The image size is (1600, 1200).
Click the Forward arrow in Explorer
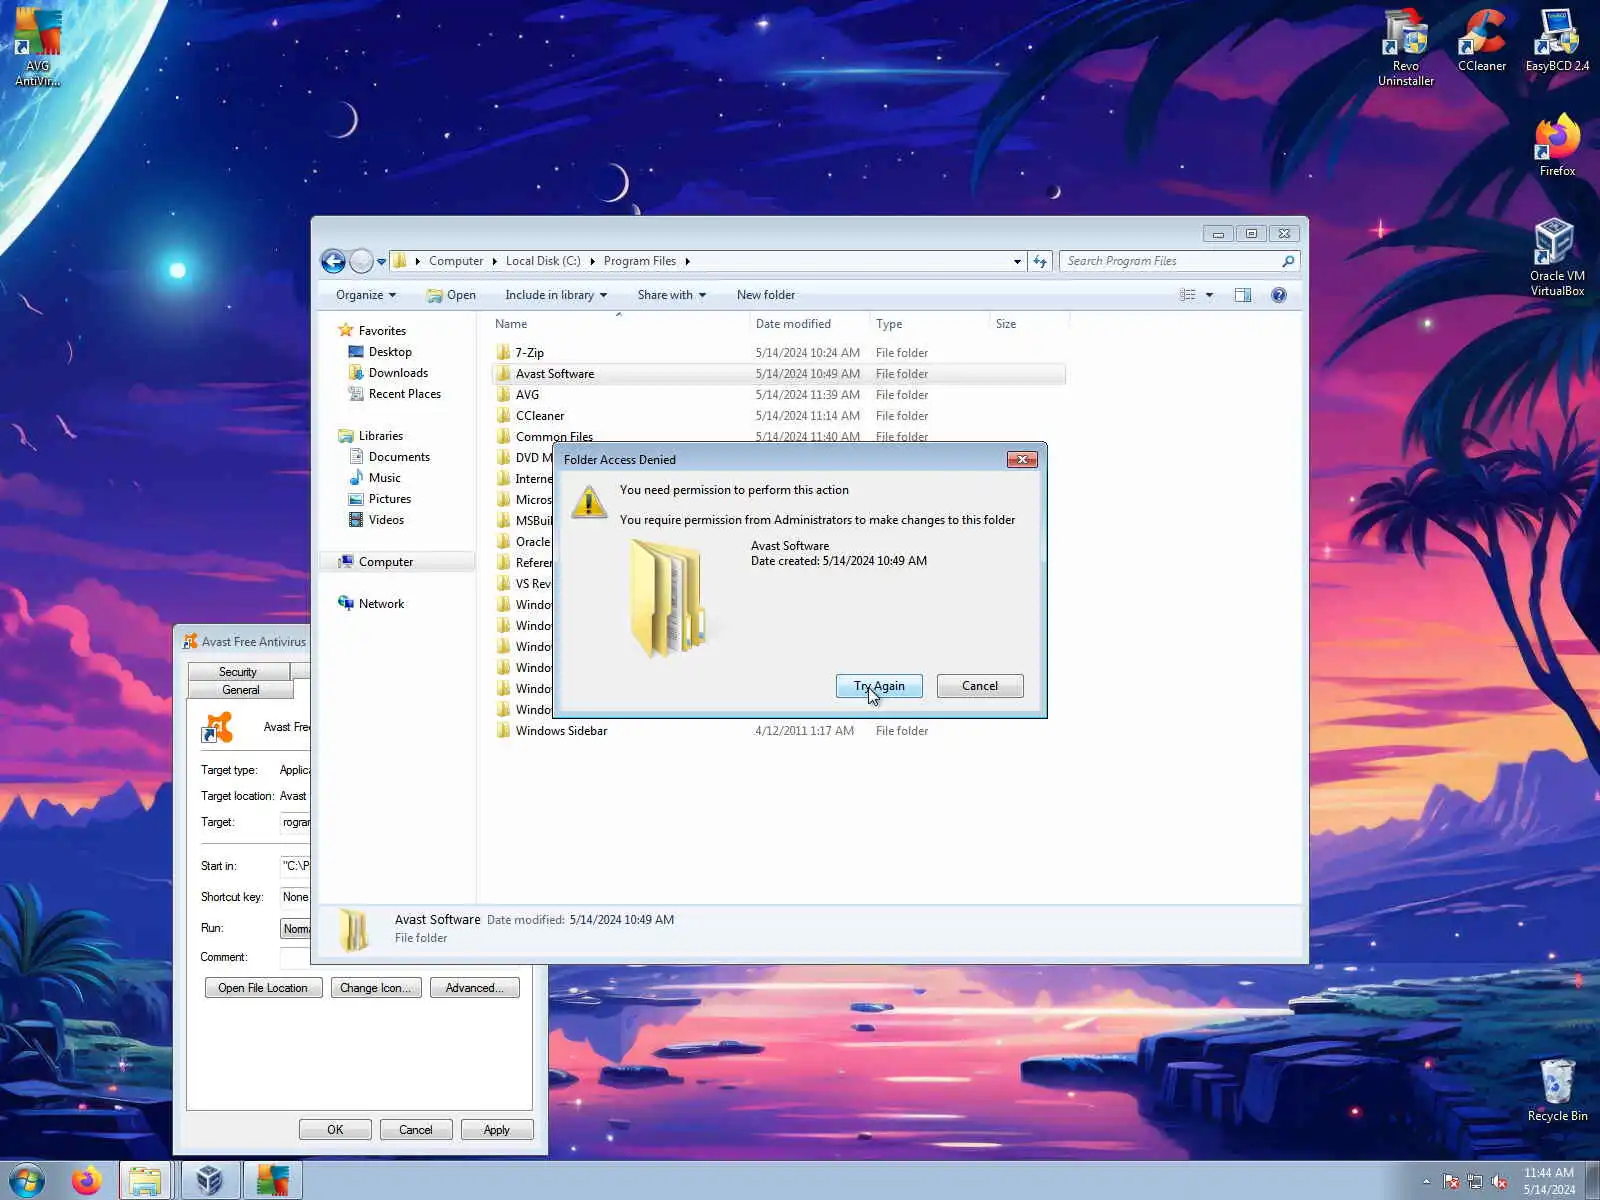(x=361, y=261)
